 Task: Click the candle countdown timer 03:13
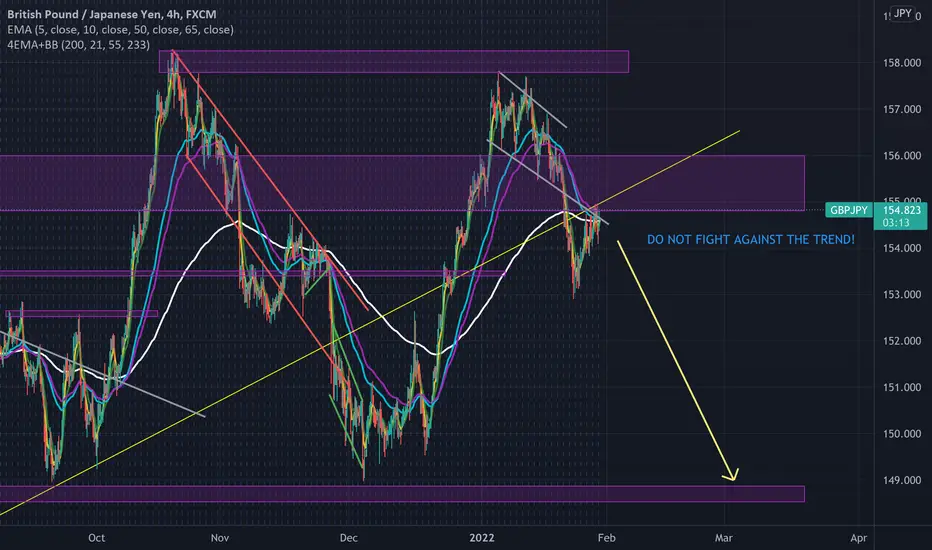coord(896,223)
